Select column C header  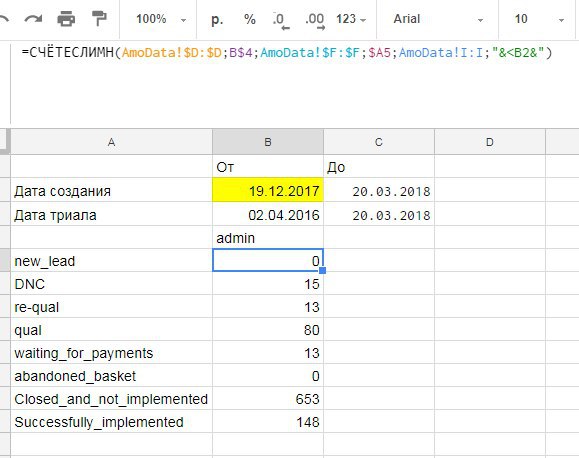coord(379,142)
